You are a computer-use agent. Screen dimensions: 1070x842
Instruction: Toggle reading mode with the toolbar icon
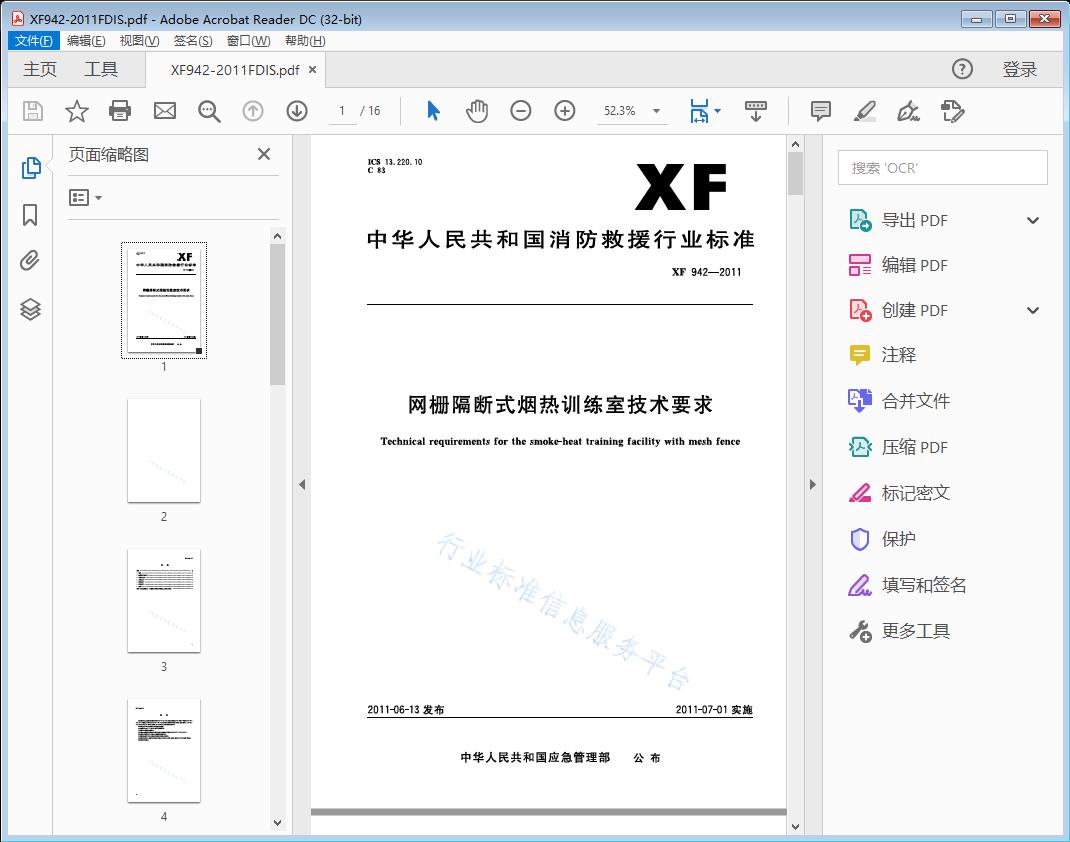[x=755, y=111]
